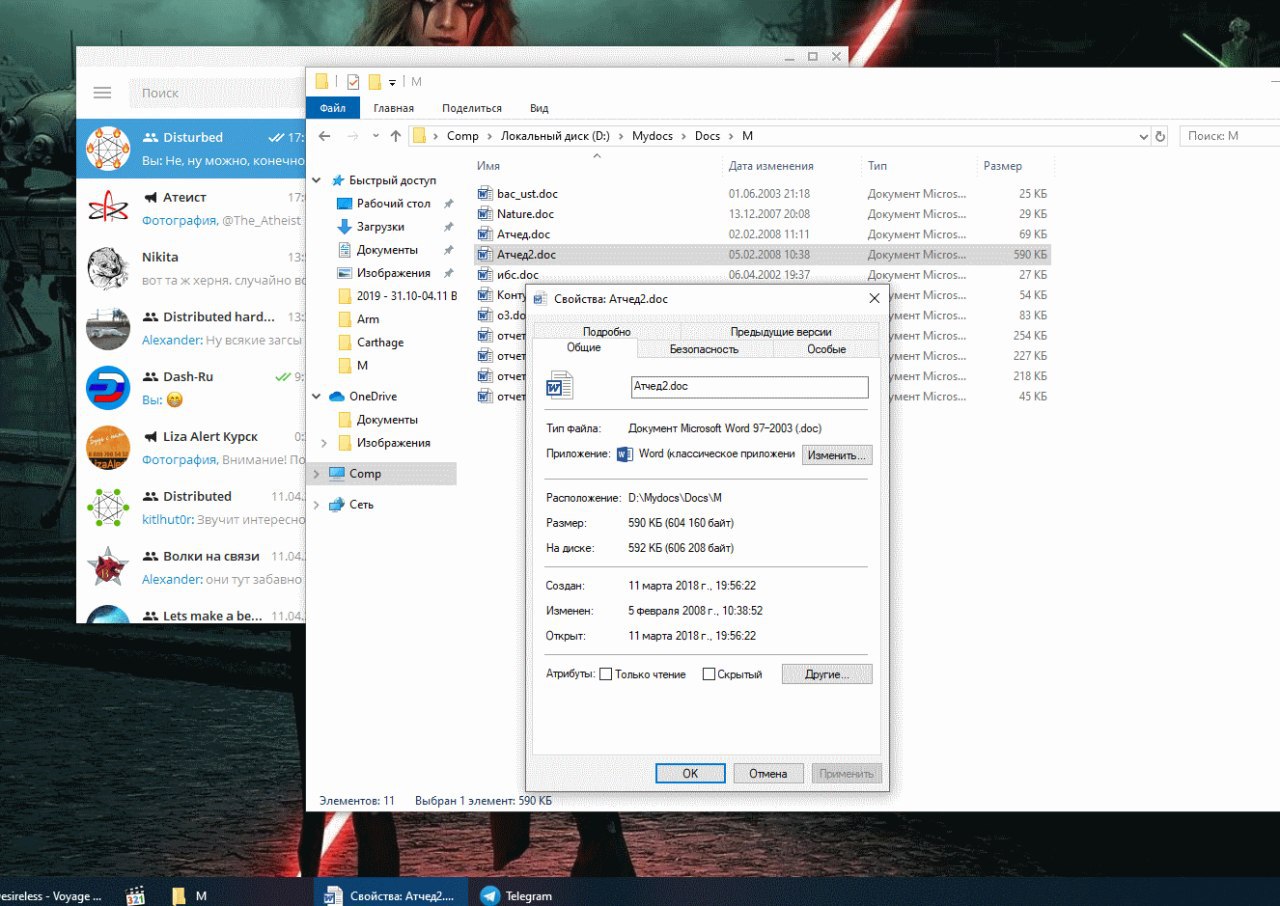Click the New Folder icon in Explorer's quick access toolbar
The image size is (1280, 906).
coord(375,82)
